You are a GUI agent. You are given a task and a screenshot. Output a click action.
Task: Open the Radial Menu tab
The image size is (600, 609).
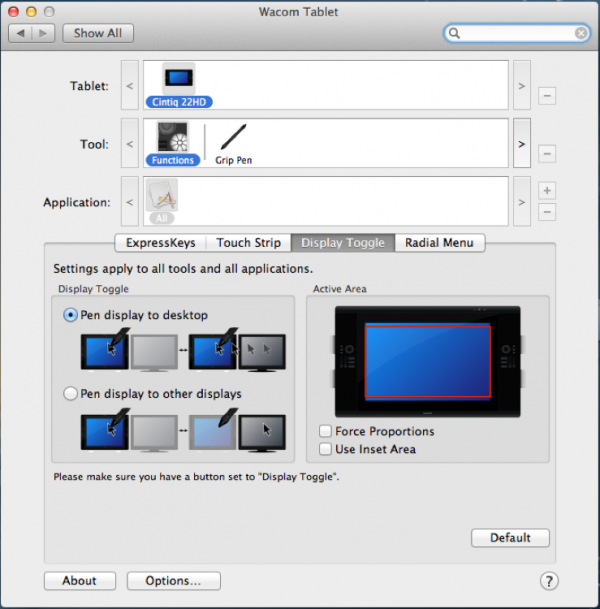coord(439,243)
